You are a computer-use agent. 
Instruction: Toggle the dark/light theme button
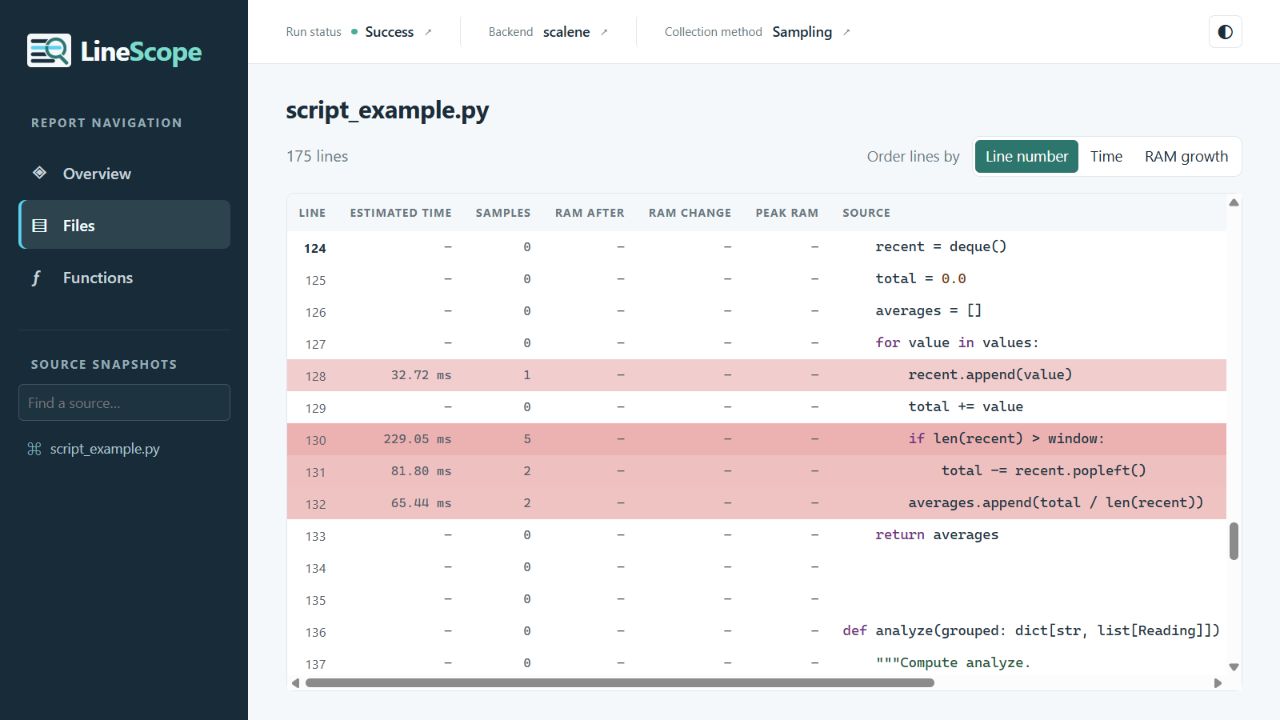click(x=1225, y=32)
